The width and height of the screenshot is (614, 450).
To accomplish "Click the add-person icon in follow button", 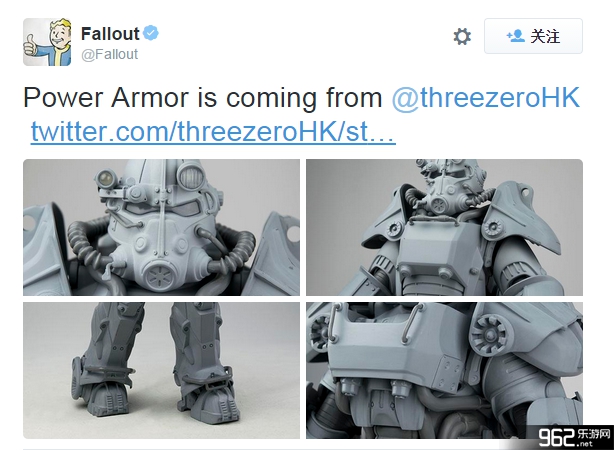I will coord(515,36).
